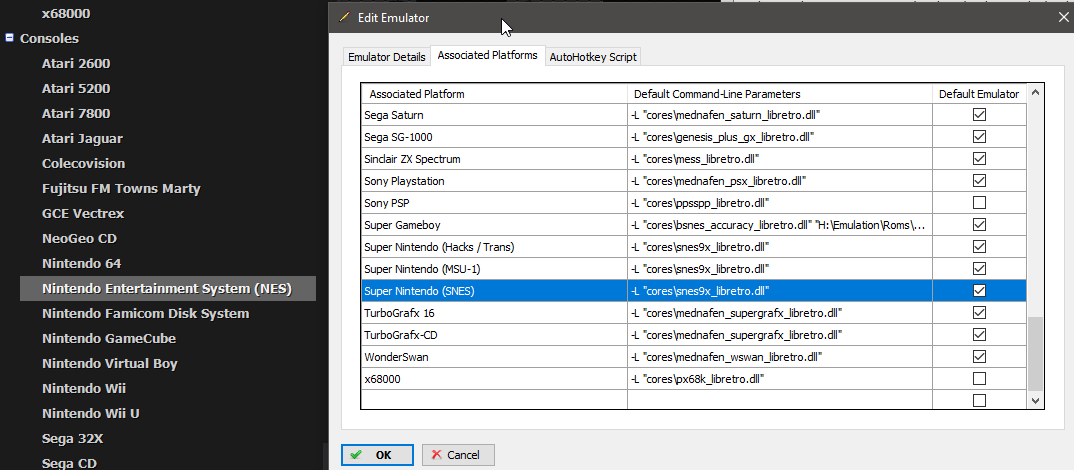This screenshot has width=1074, height=470.
Task: Select the x68000 platform cell in table
Action: pos(495,378)
